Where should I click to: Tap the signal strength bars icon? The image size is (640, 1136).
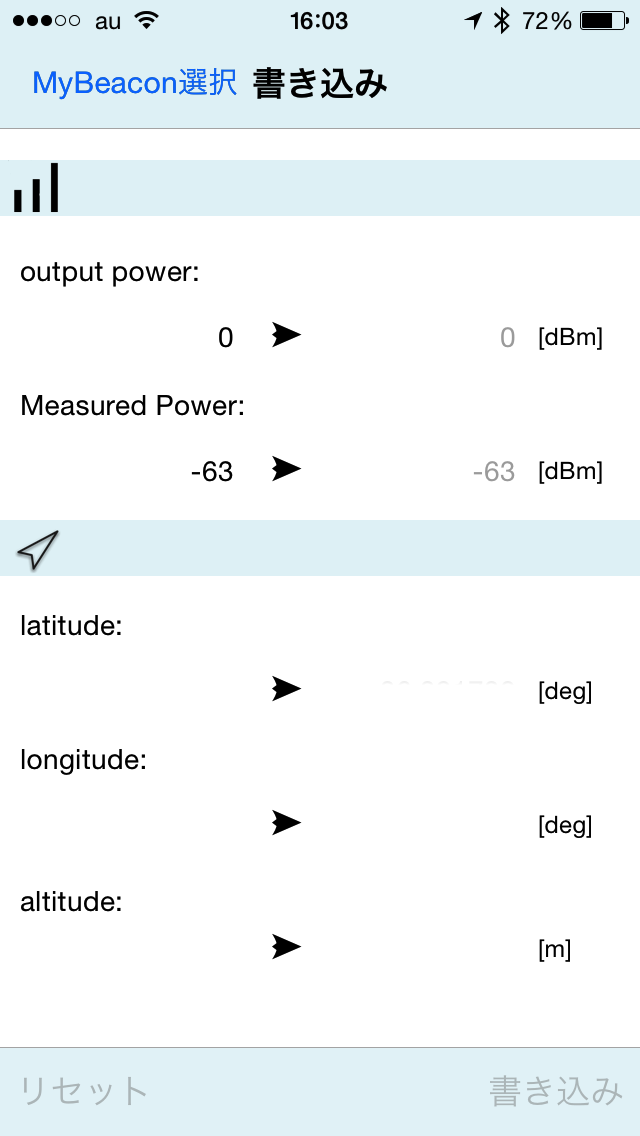point(36,188)
